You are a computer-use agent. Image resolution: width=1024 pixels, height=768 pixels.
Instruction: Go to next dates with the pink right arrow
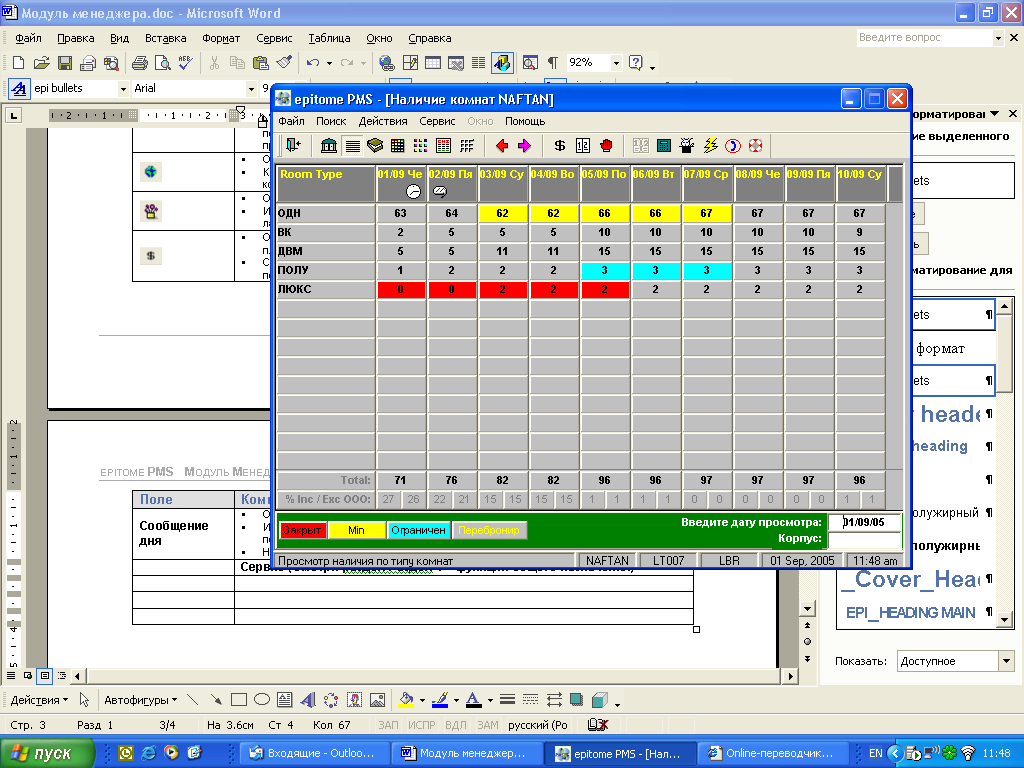(524, 146)
